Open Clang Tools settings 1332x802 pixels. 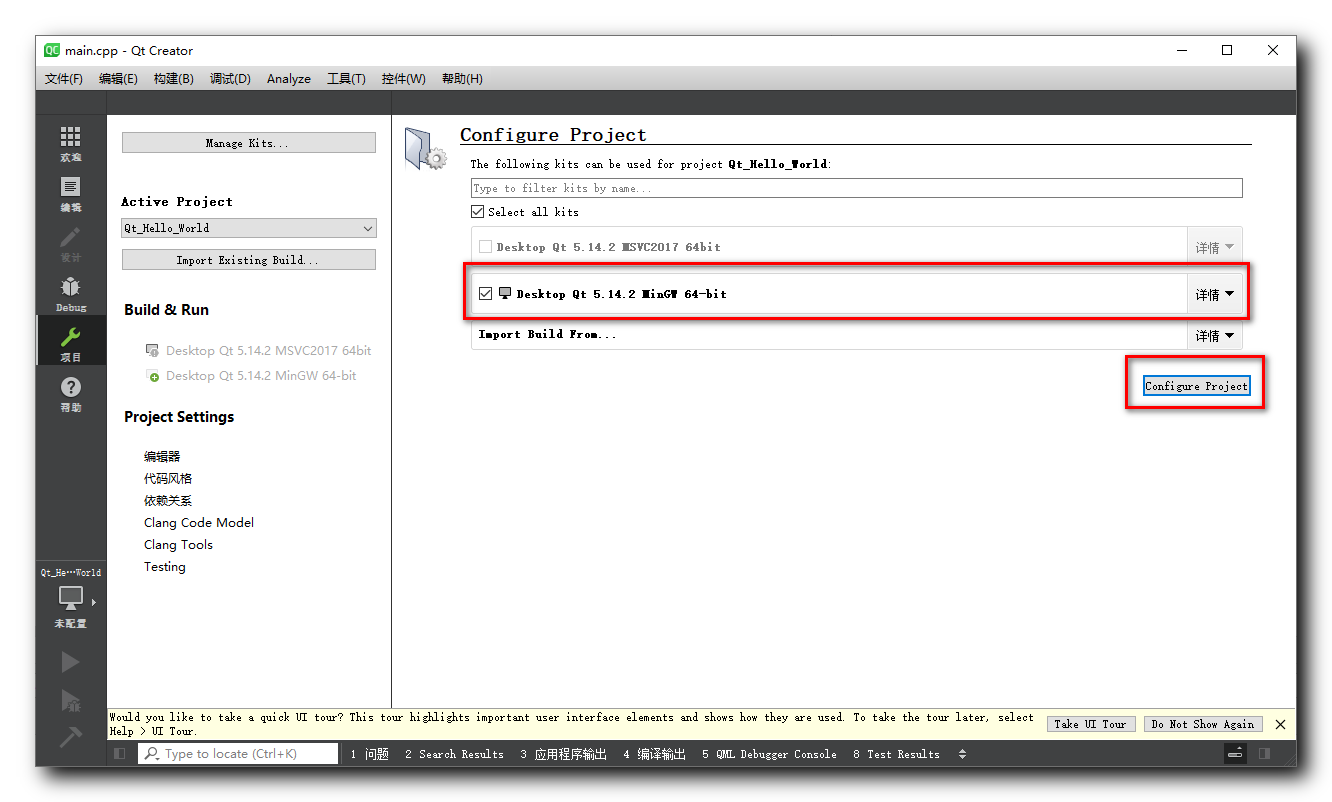click(178, 545)
